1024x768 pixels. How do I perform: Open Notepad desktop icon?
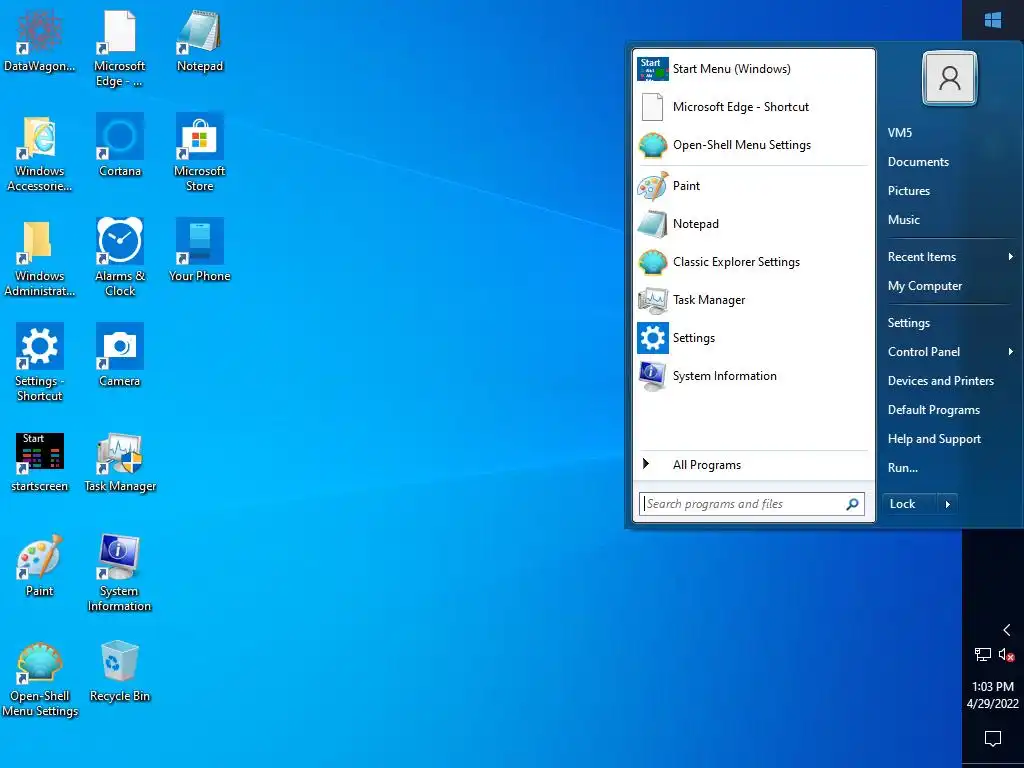[x=200, y=40]
